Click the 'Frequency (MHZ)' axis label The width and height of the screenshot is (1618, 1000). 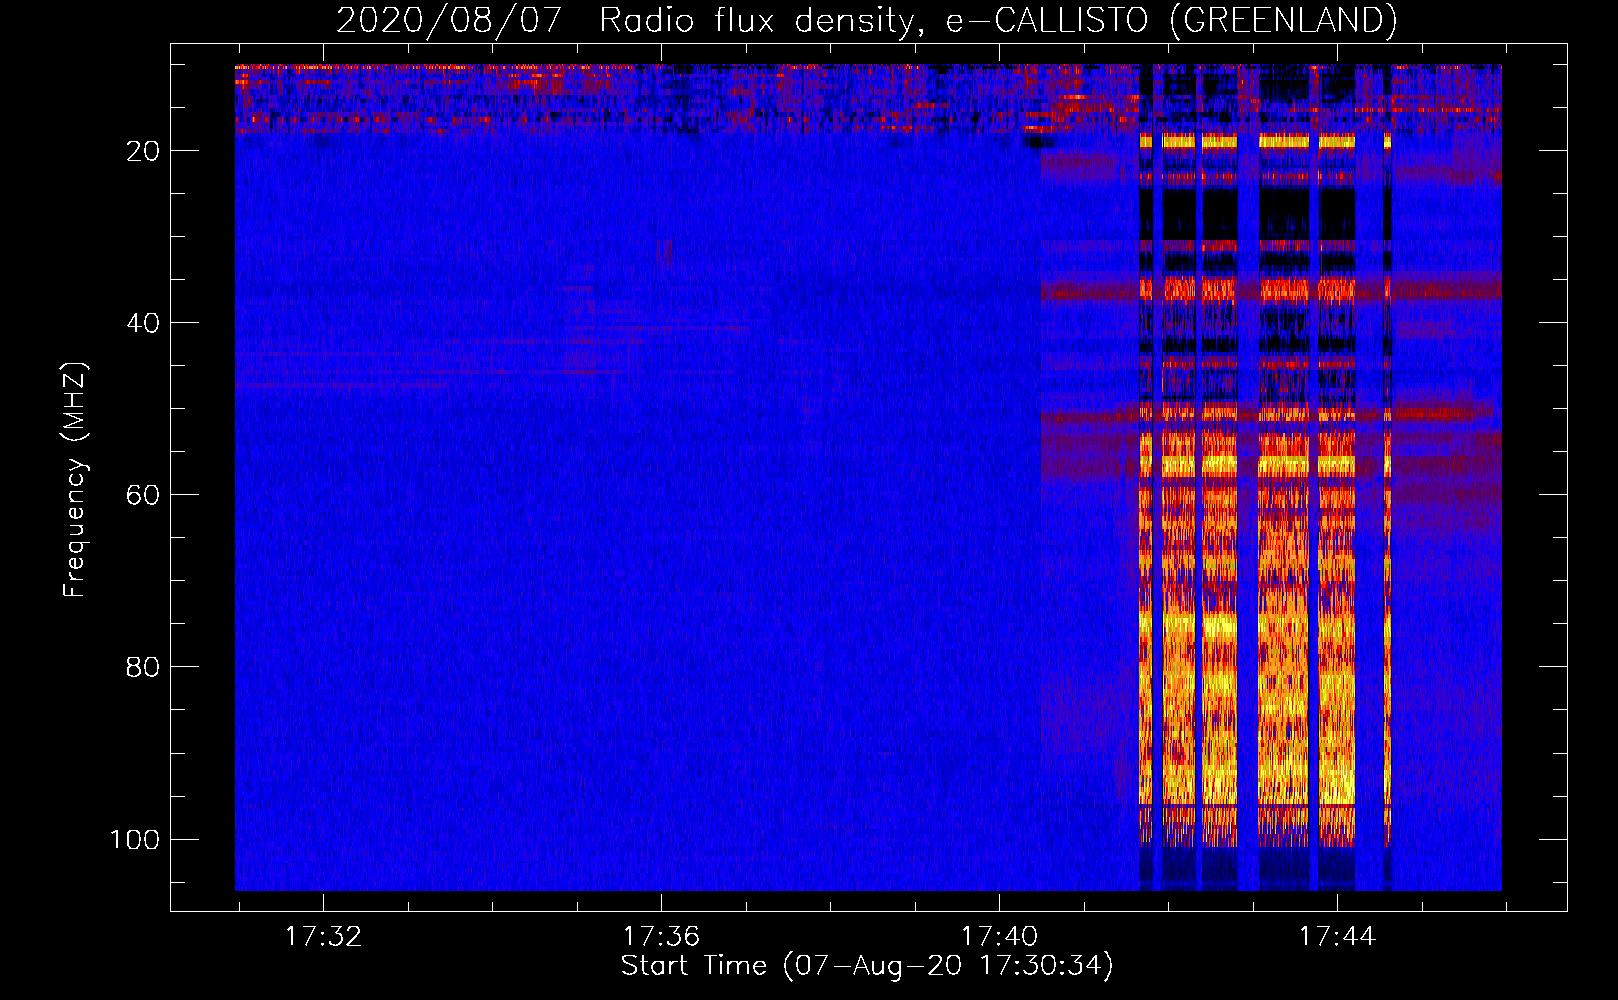tap(76, 479)
